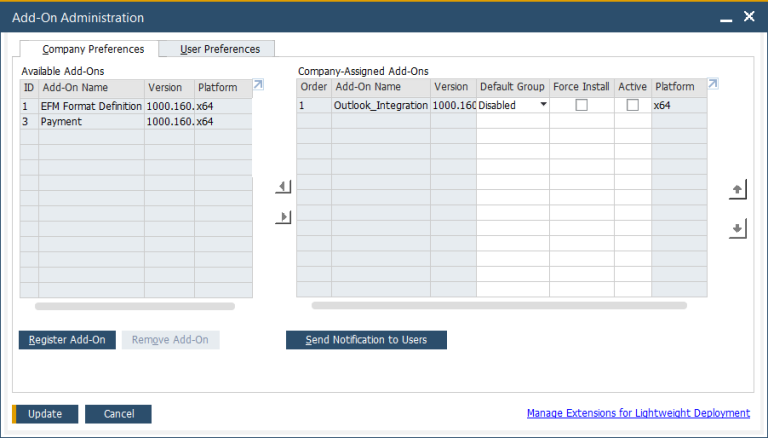Click the right arrow to assign add-on
Image resolution: width=768 pixels, height=438 pixels.
(x=283, y=217)
